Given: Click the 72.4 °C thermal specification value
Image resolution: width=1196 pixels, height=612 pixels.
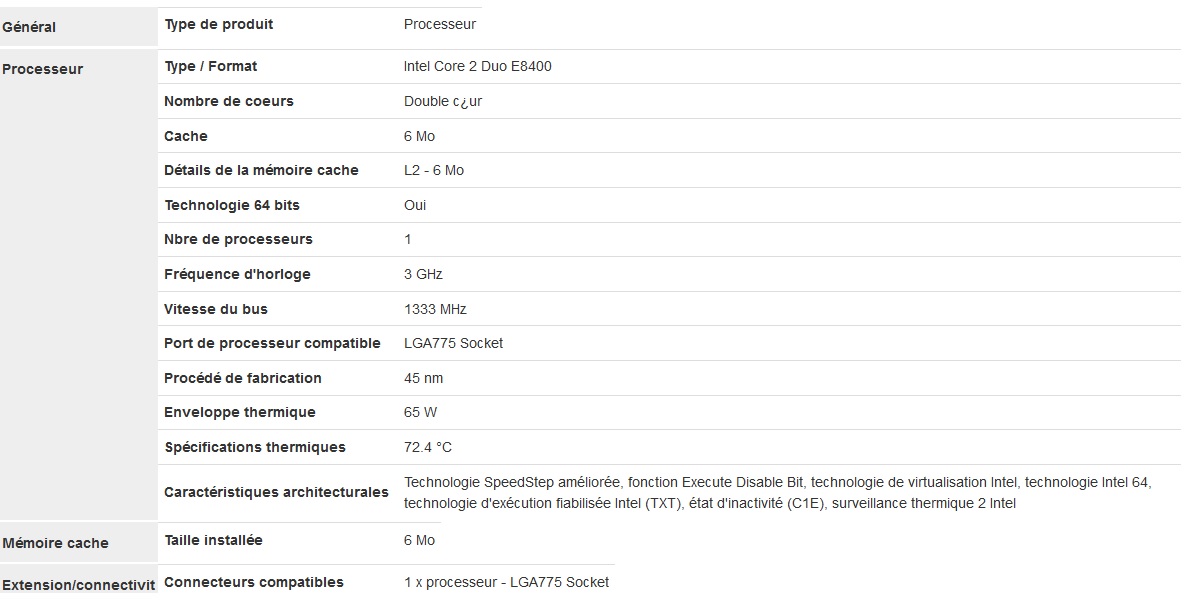Looking at the screenshot, I should (428, 447).
